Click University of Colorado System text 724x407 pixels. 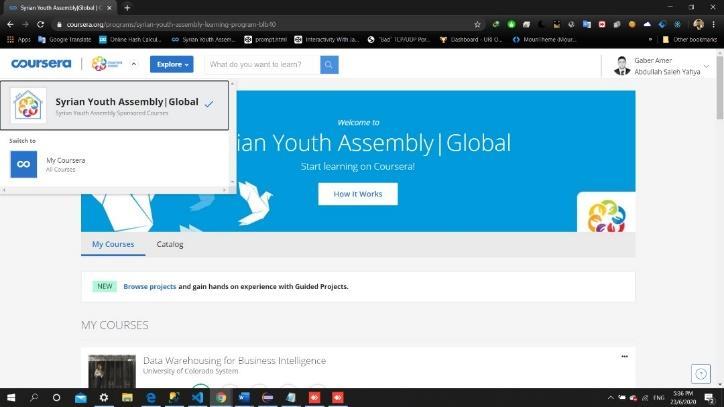tap(191, 371)
